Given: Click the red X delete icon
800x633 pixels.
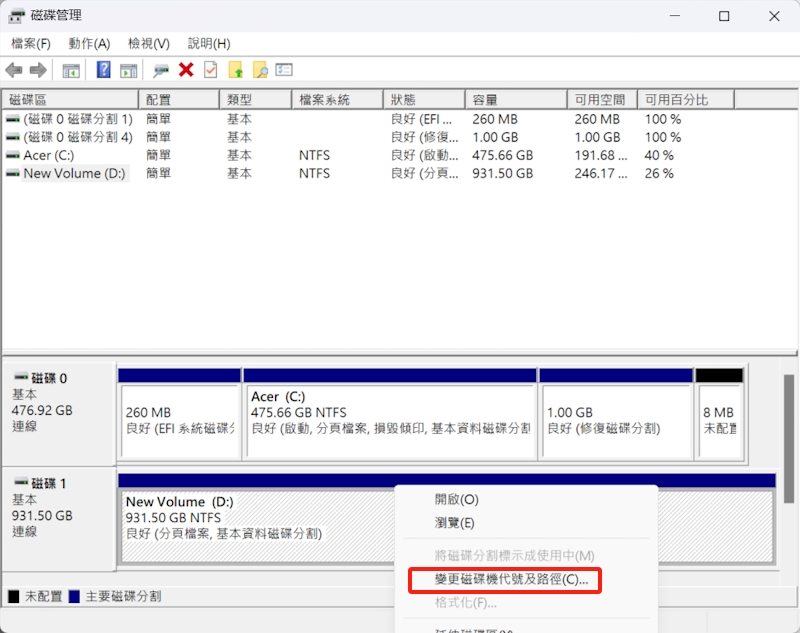Looking at the screenshot, I should click(x=186, y=70).
